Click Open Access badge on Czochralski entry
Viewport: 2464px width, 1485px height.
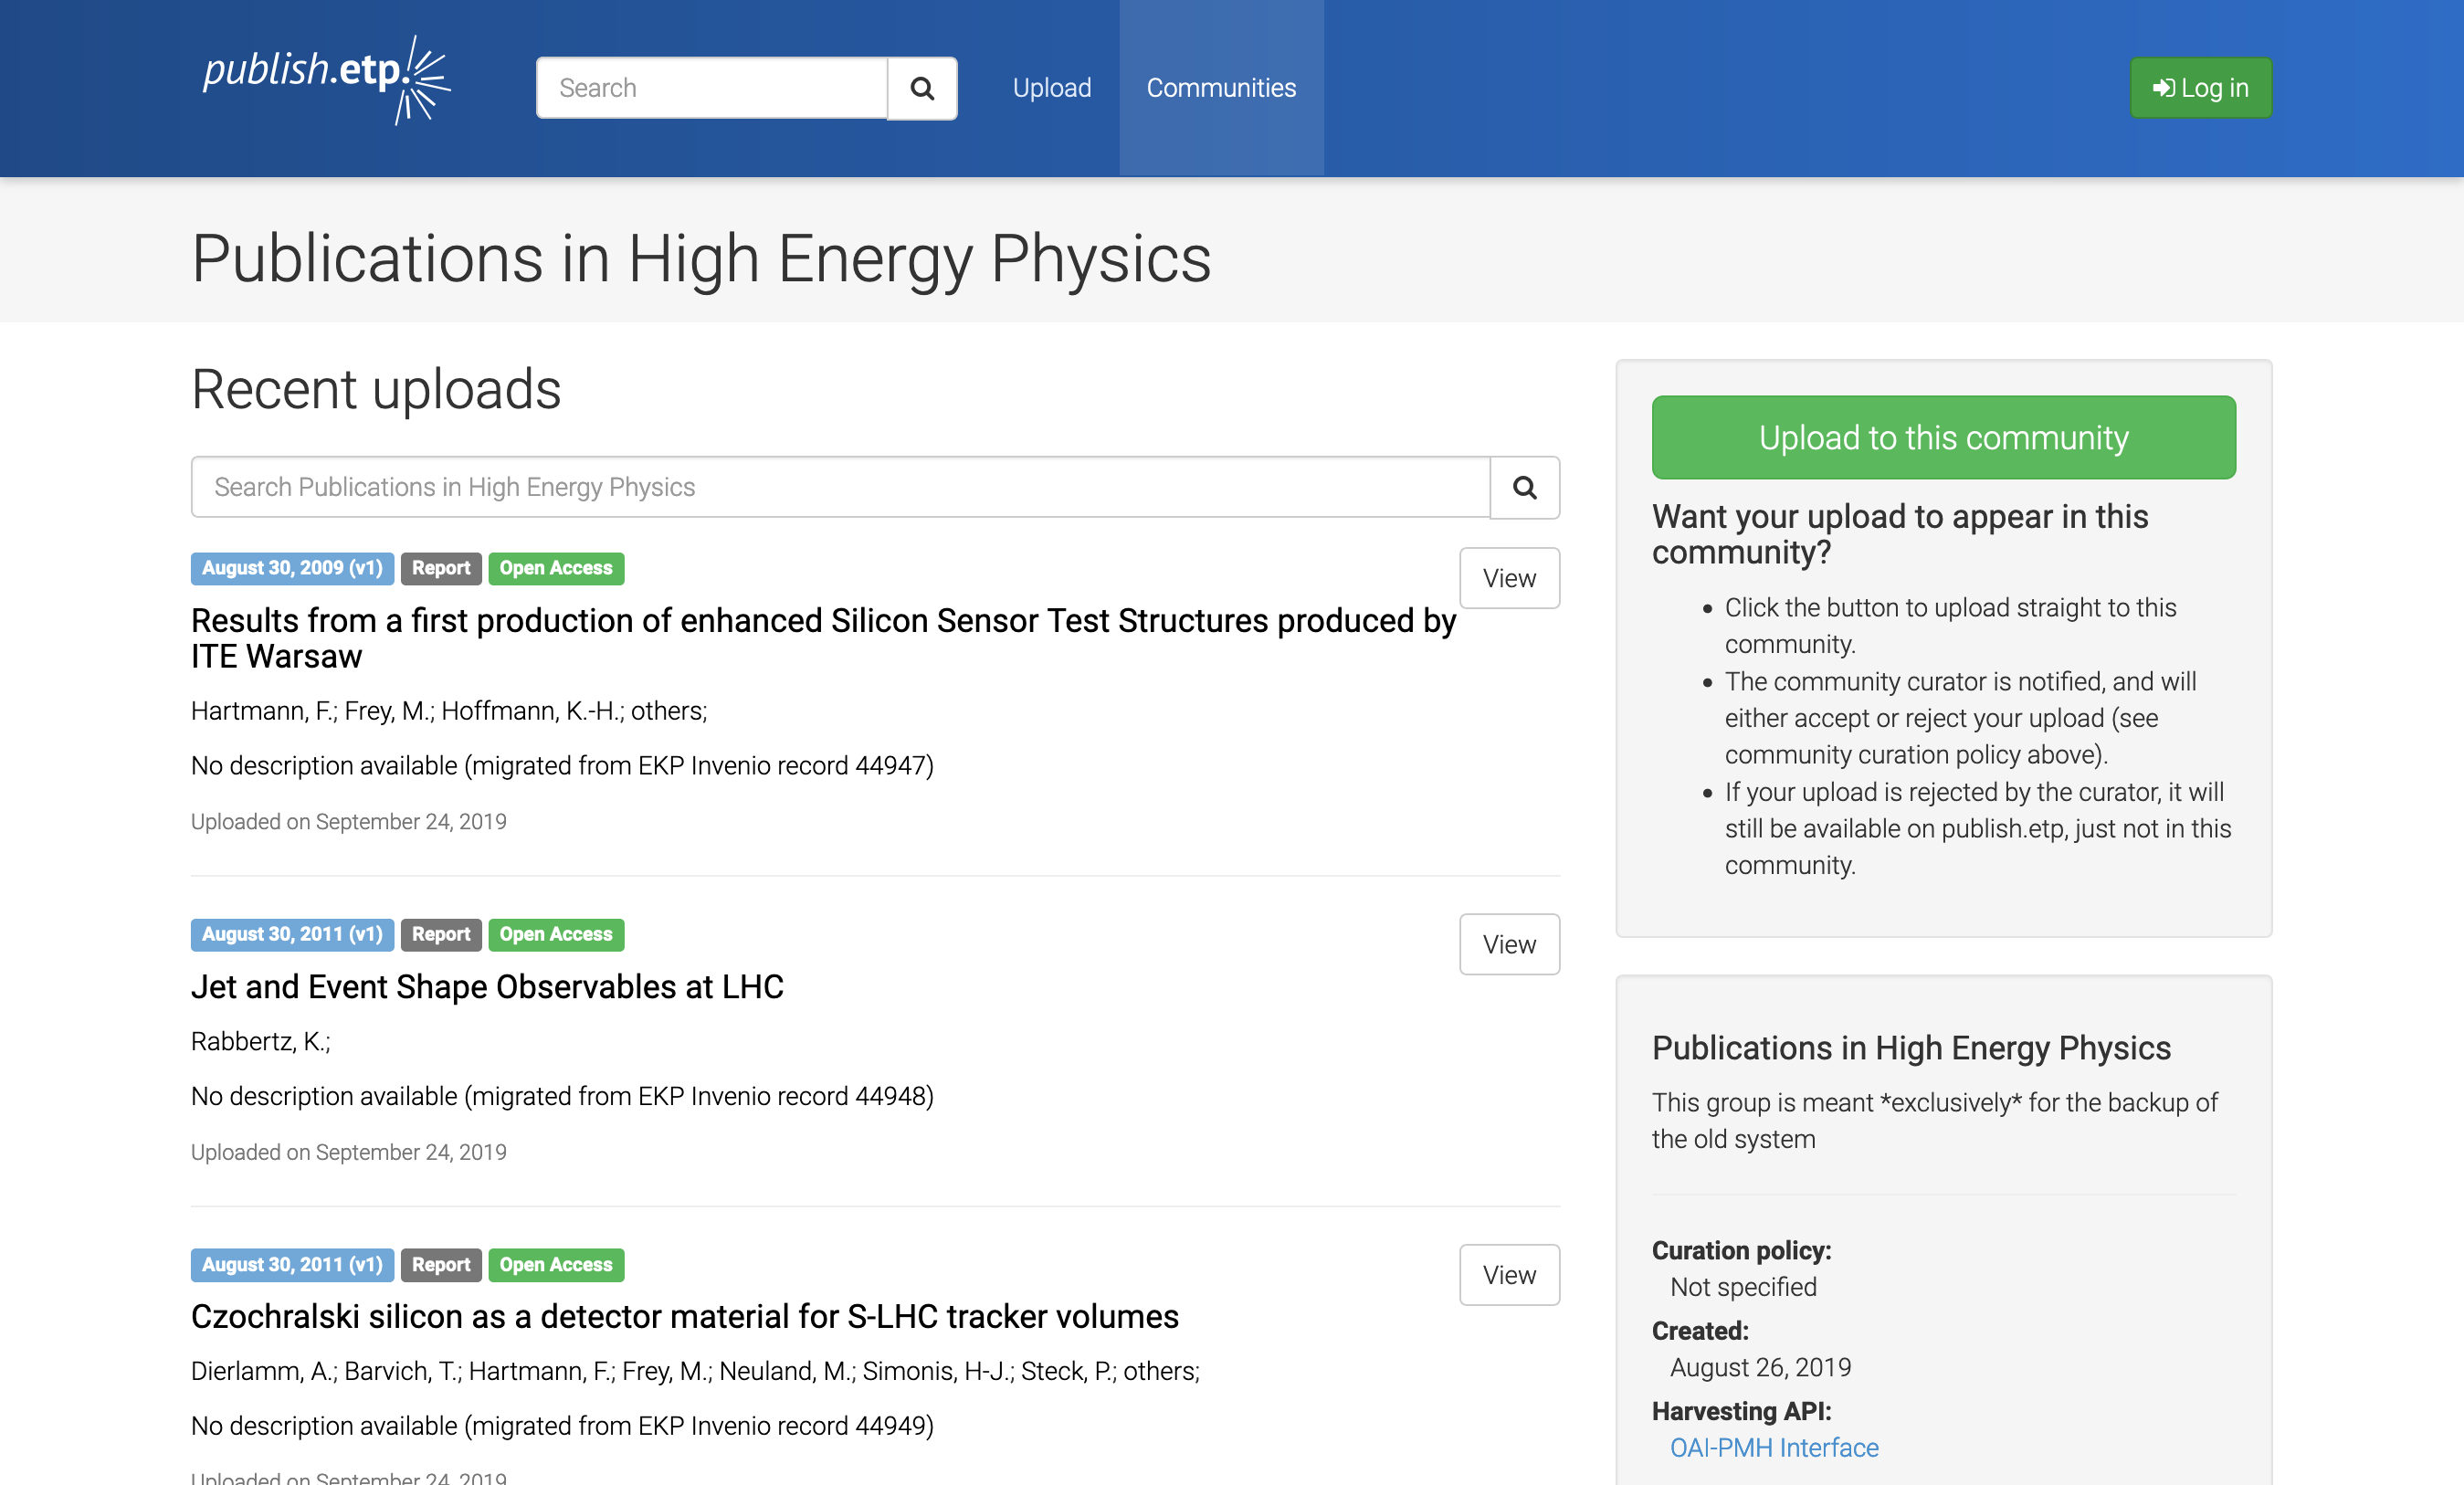[x=555, y=1264]
